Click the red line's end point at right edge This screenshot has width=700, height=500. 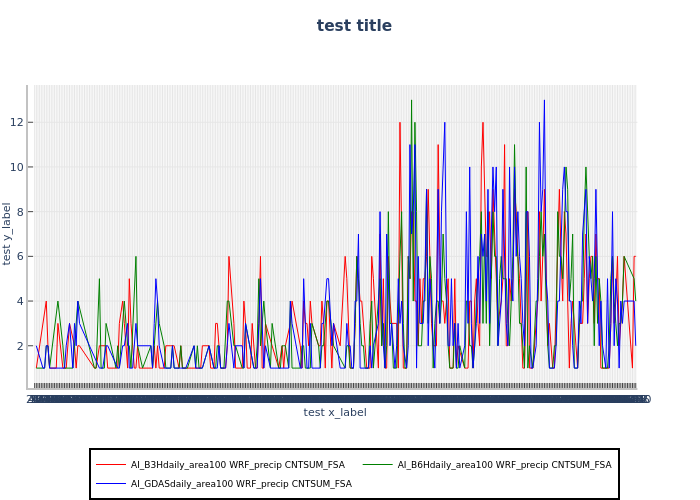[x=634, y=257]
